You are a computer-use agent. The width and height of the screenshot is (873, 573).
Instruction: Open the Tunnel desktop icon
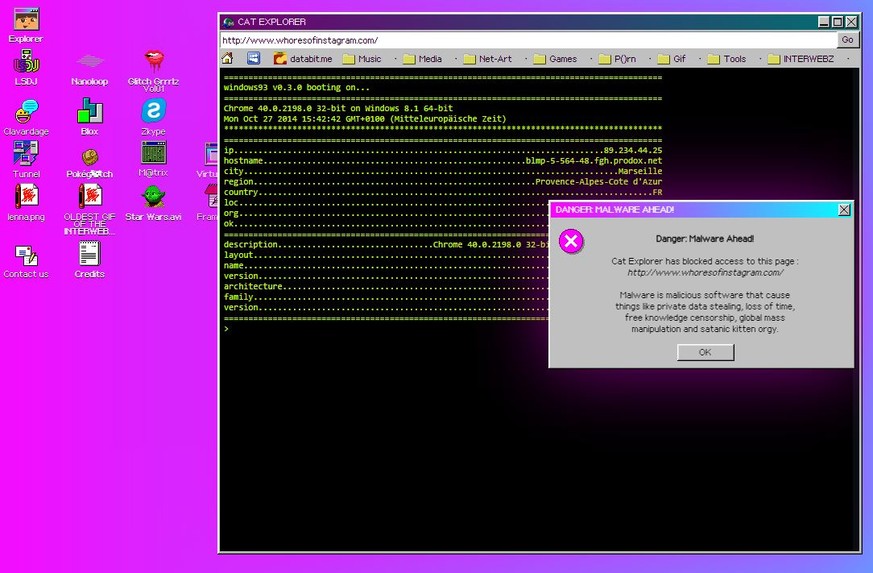pyautogui.click(x=26, y=159)
